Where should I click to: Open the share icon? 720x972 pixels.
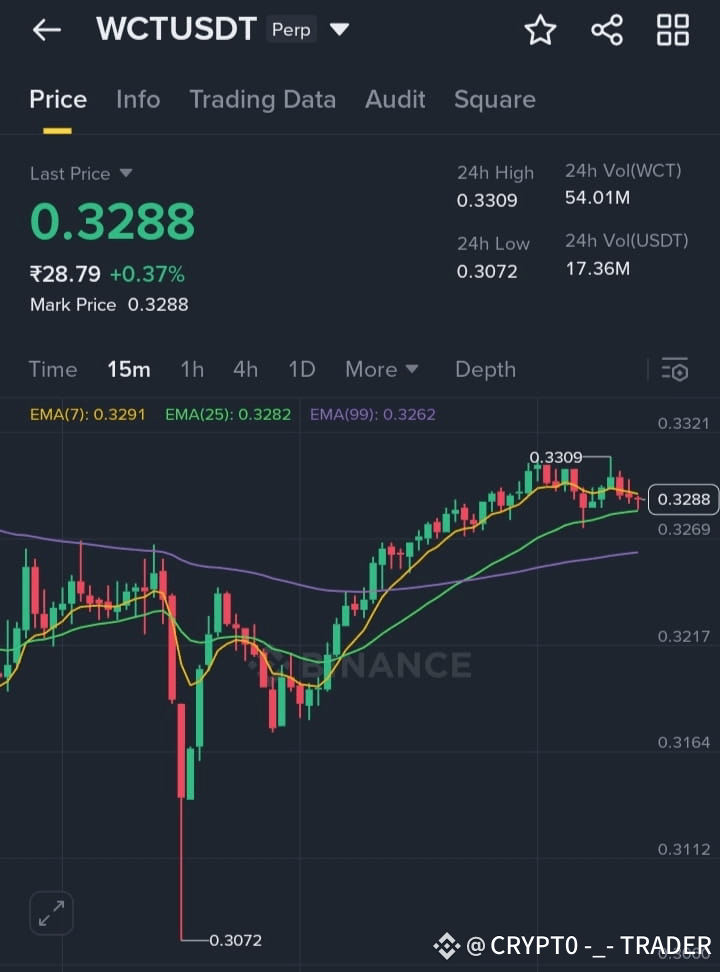click(607, 30)
